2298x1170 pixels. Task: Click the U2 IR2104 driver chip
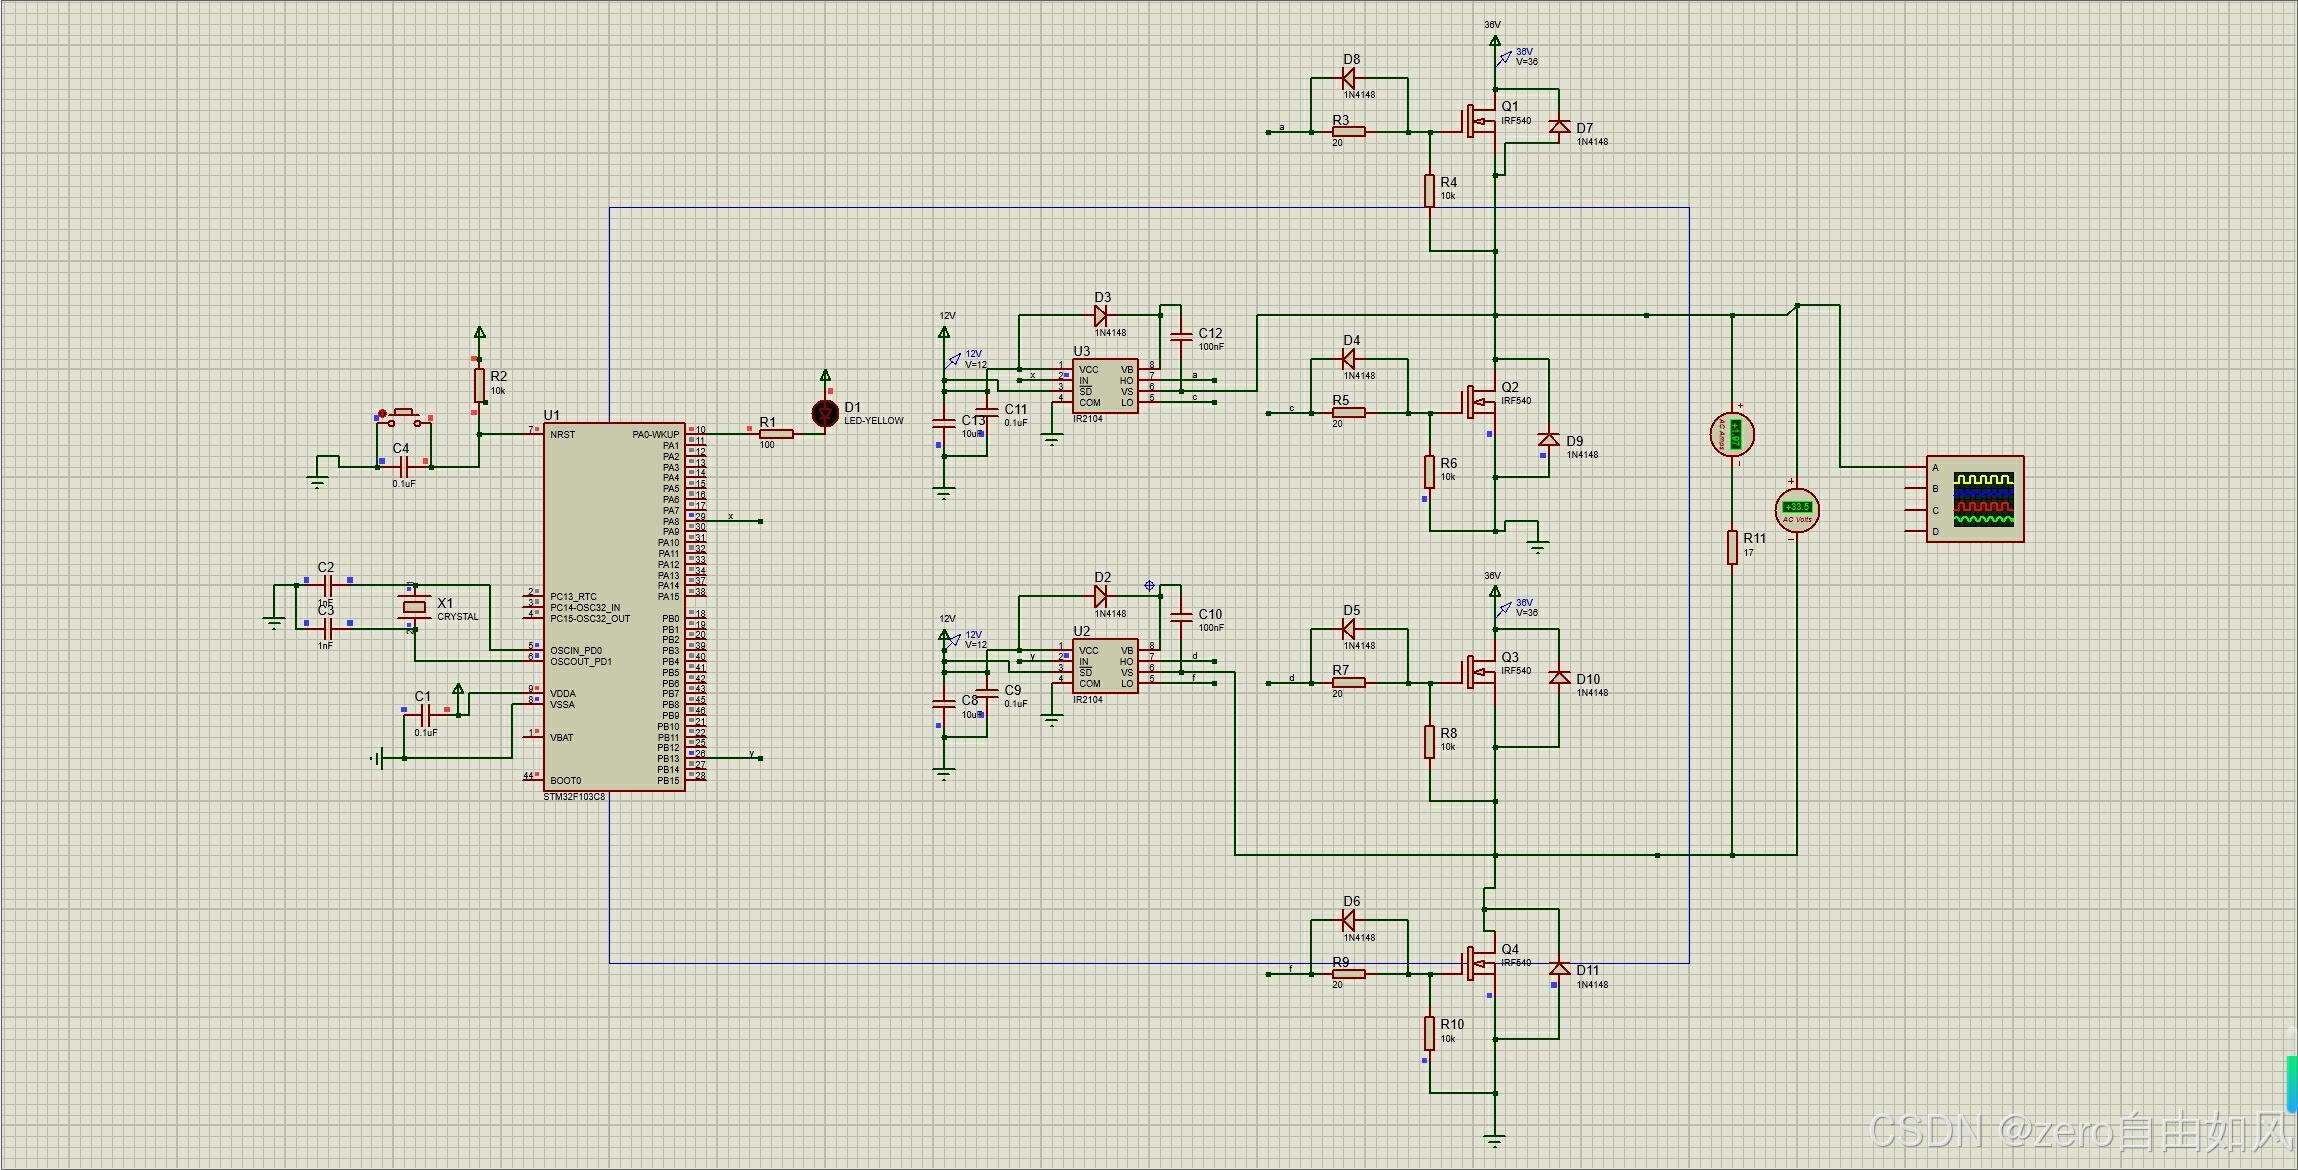1105,666
